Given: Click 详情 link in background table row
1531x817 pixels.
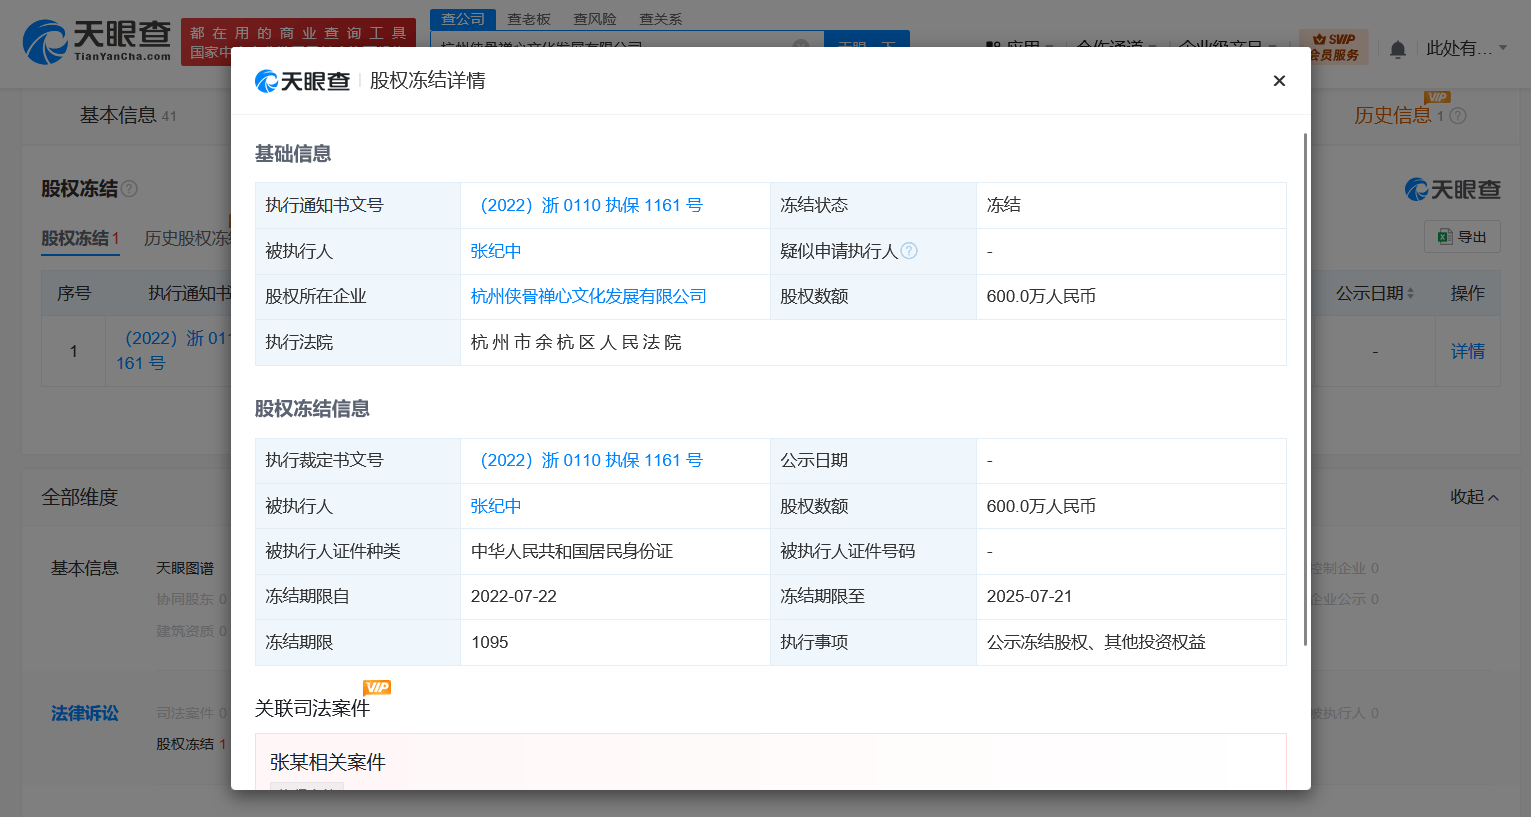Looking at the screenshot, I should [1467, 351].
